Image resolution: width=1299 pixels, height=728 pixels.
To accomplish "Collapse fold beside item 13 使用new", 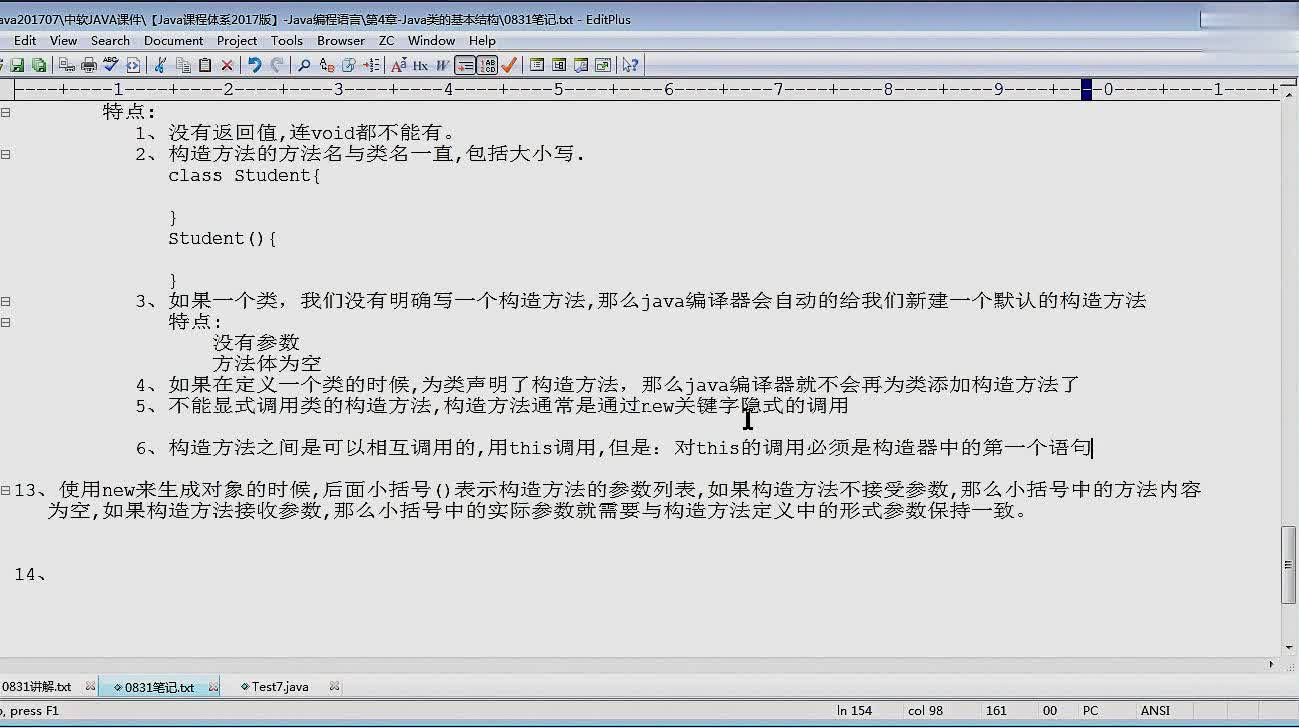I will [x=5, y=490].
